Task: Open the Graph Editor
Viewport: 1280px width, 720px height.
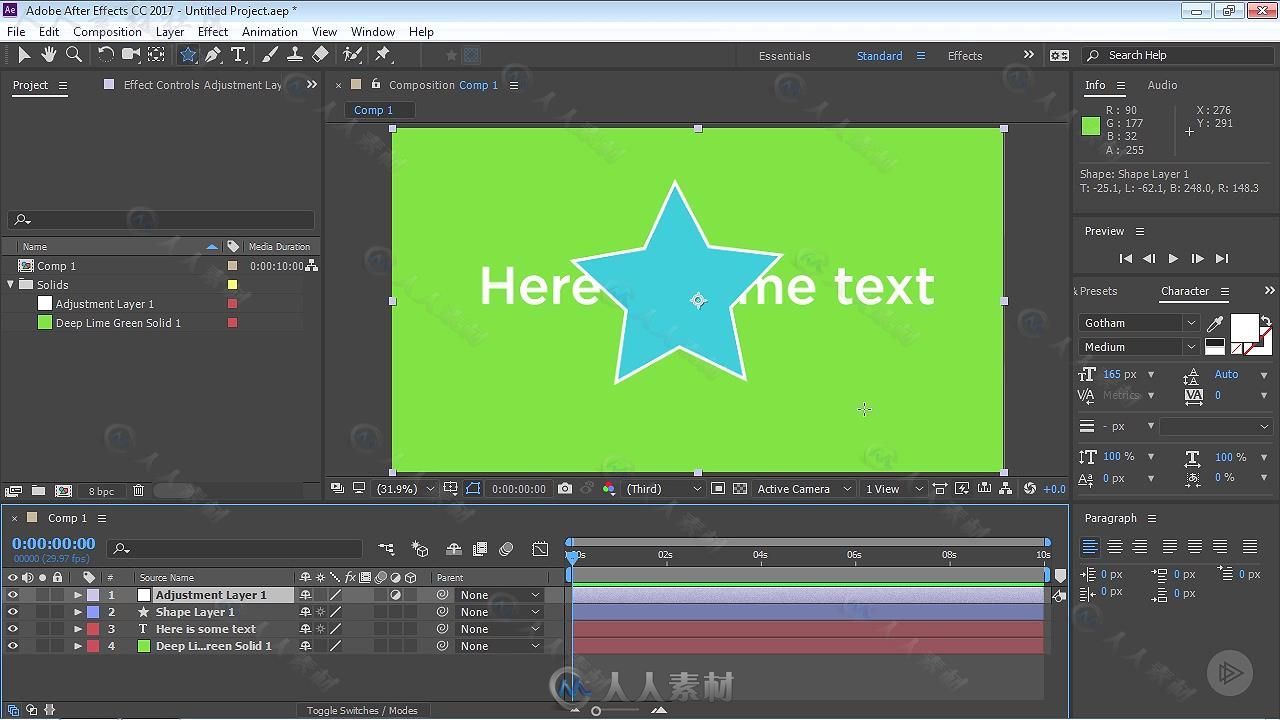Action: pyautogui.click(x=540, y=549)
